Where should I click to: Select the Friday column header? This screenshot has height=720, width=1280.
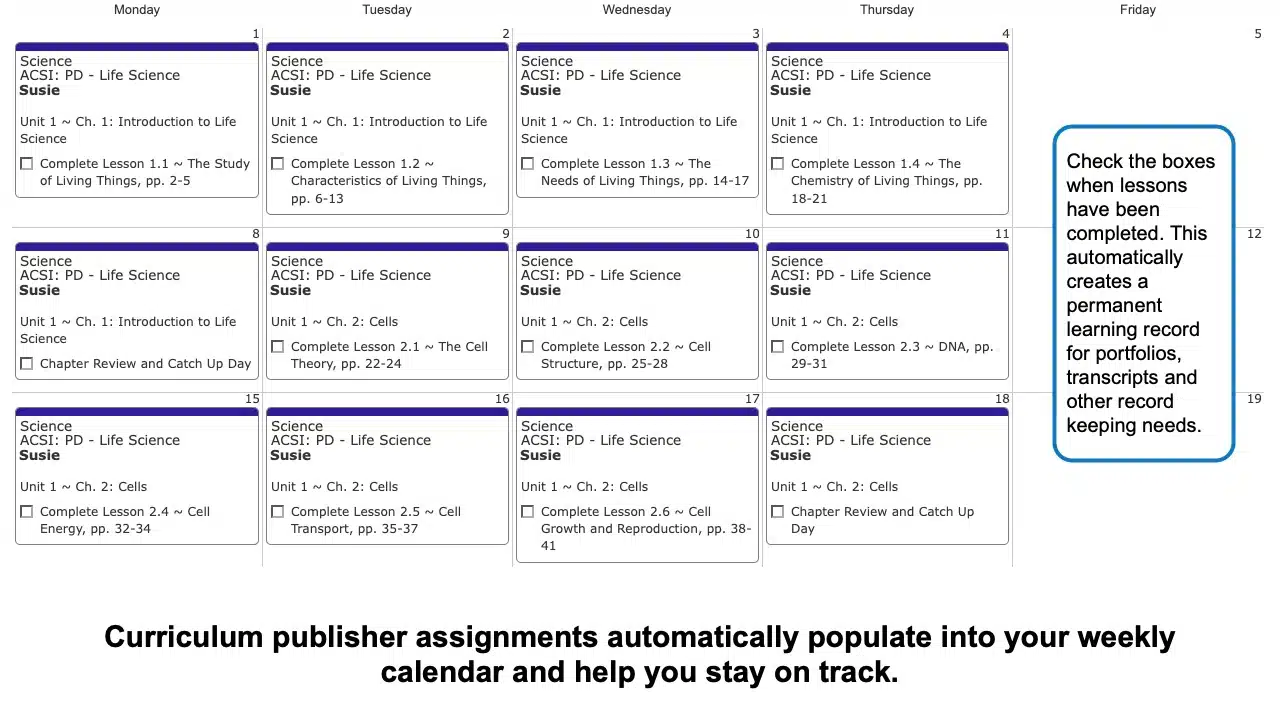coord(1138,10)
